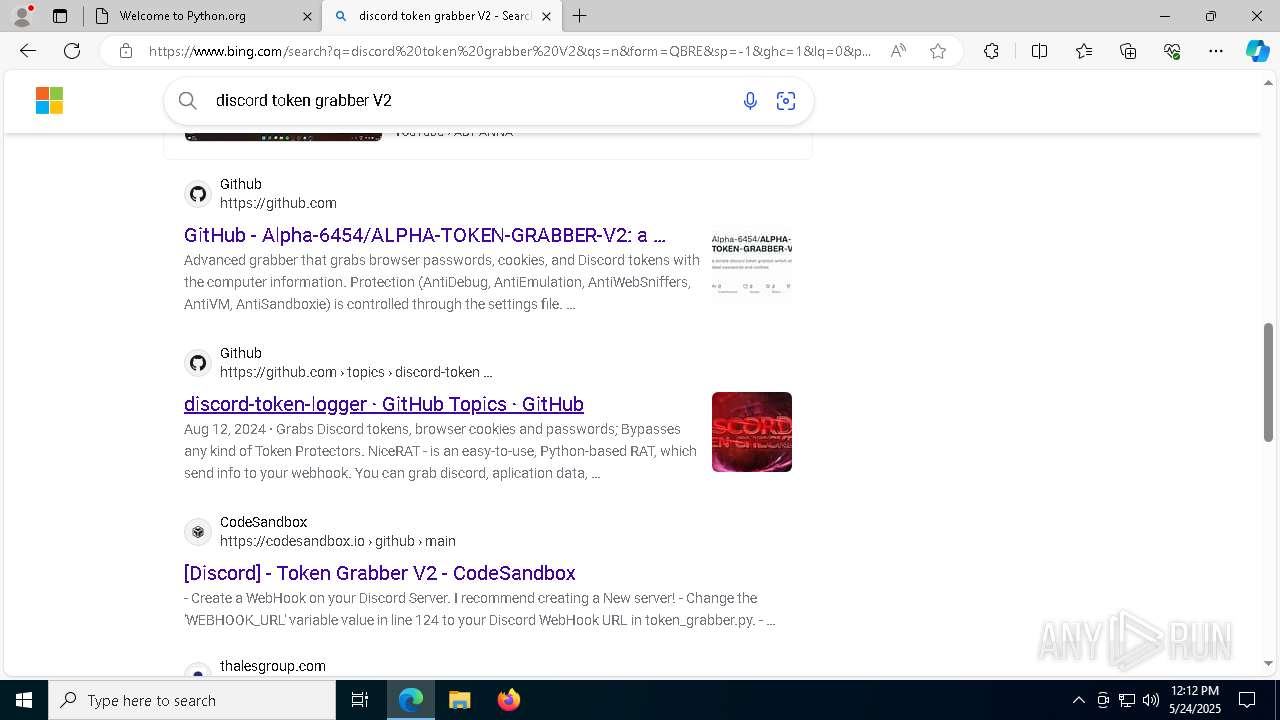
Task: Open the volume speaker tray icon
Action: 1150,700
